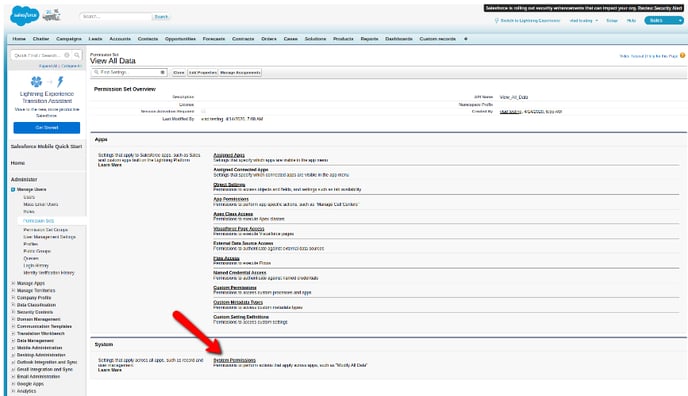This screenshot has width=688, height=396.
Task: Open the Assigned Apps link
Action: [229, 155]
